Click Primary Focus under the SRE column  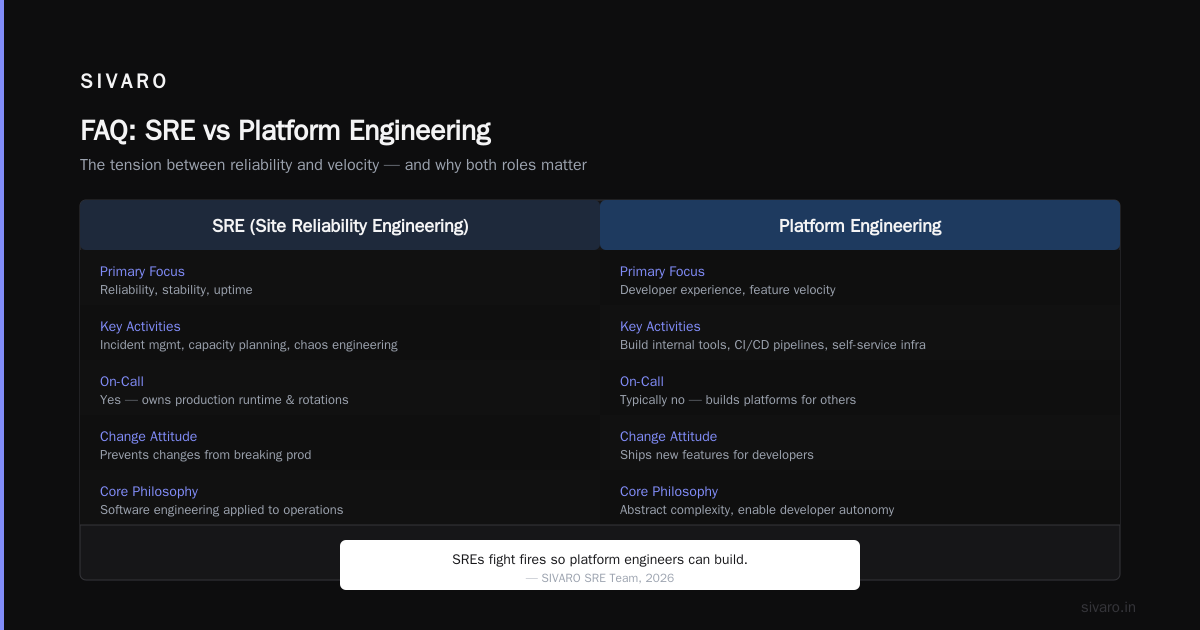click(142, 271)
